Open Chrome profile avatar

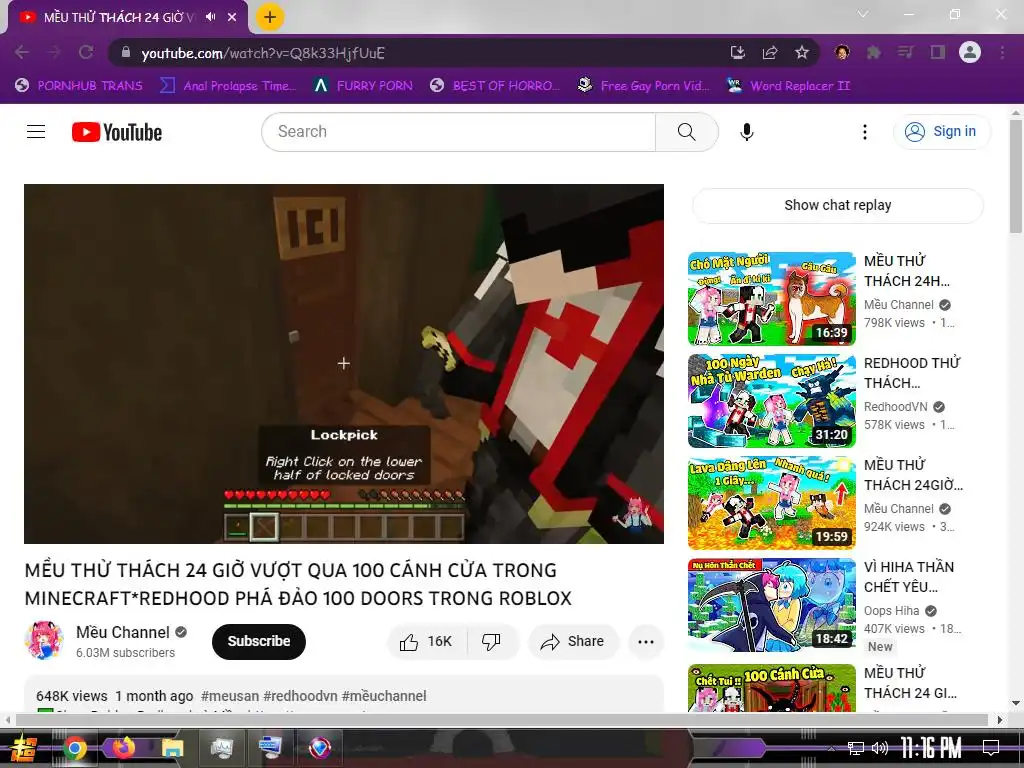(x=970, y=52)
